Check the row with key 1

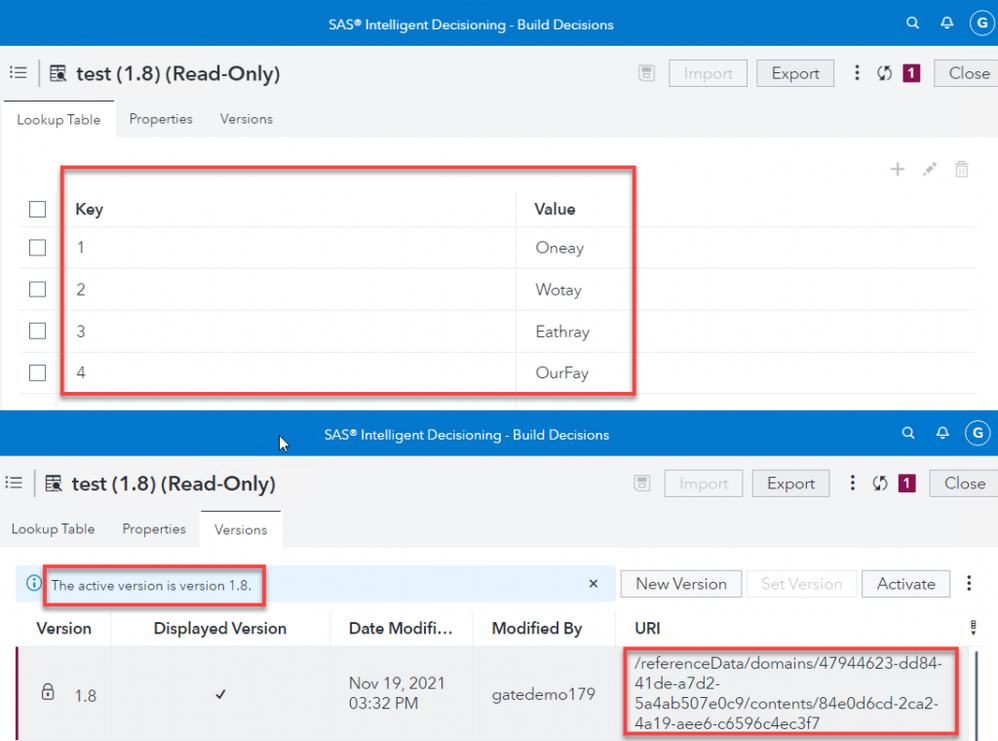pyautogui.click(x=38, y=248)
